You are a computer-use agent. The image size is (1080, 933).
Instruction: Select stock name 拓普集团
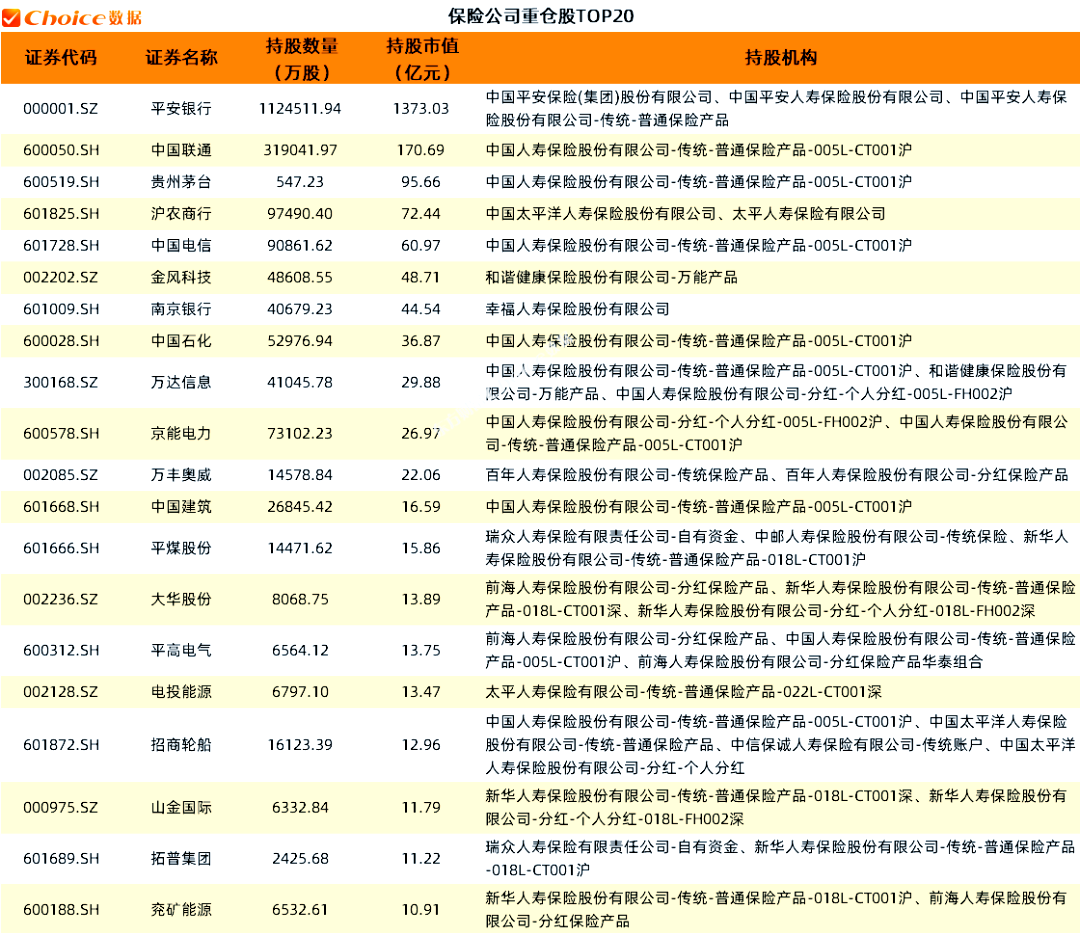(x=181, y=859)
